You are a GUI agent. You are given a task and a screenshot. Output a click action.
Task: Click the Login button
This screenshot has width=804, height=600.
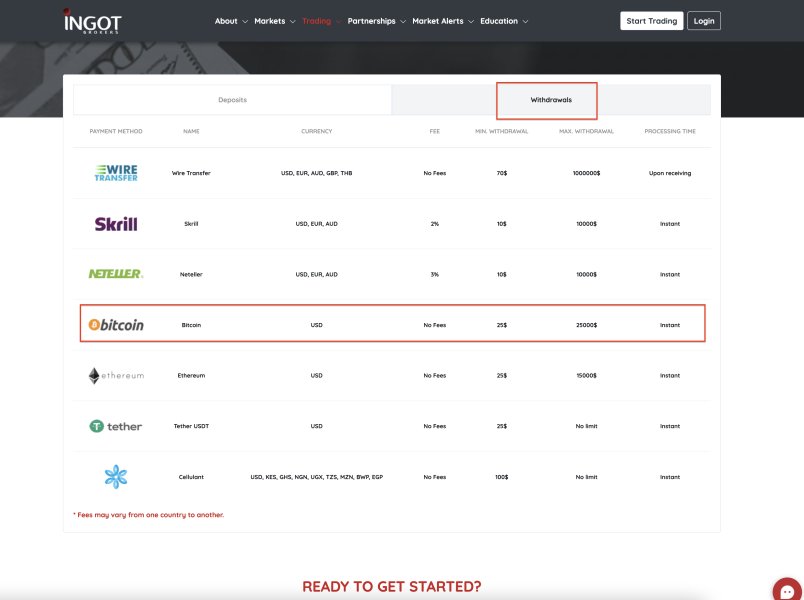[x=704, y=21]
